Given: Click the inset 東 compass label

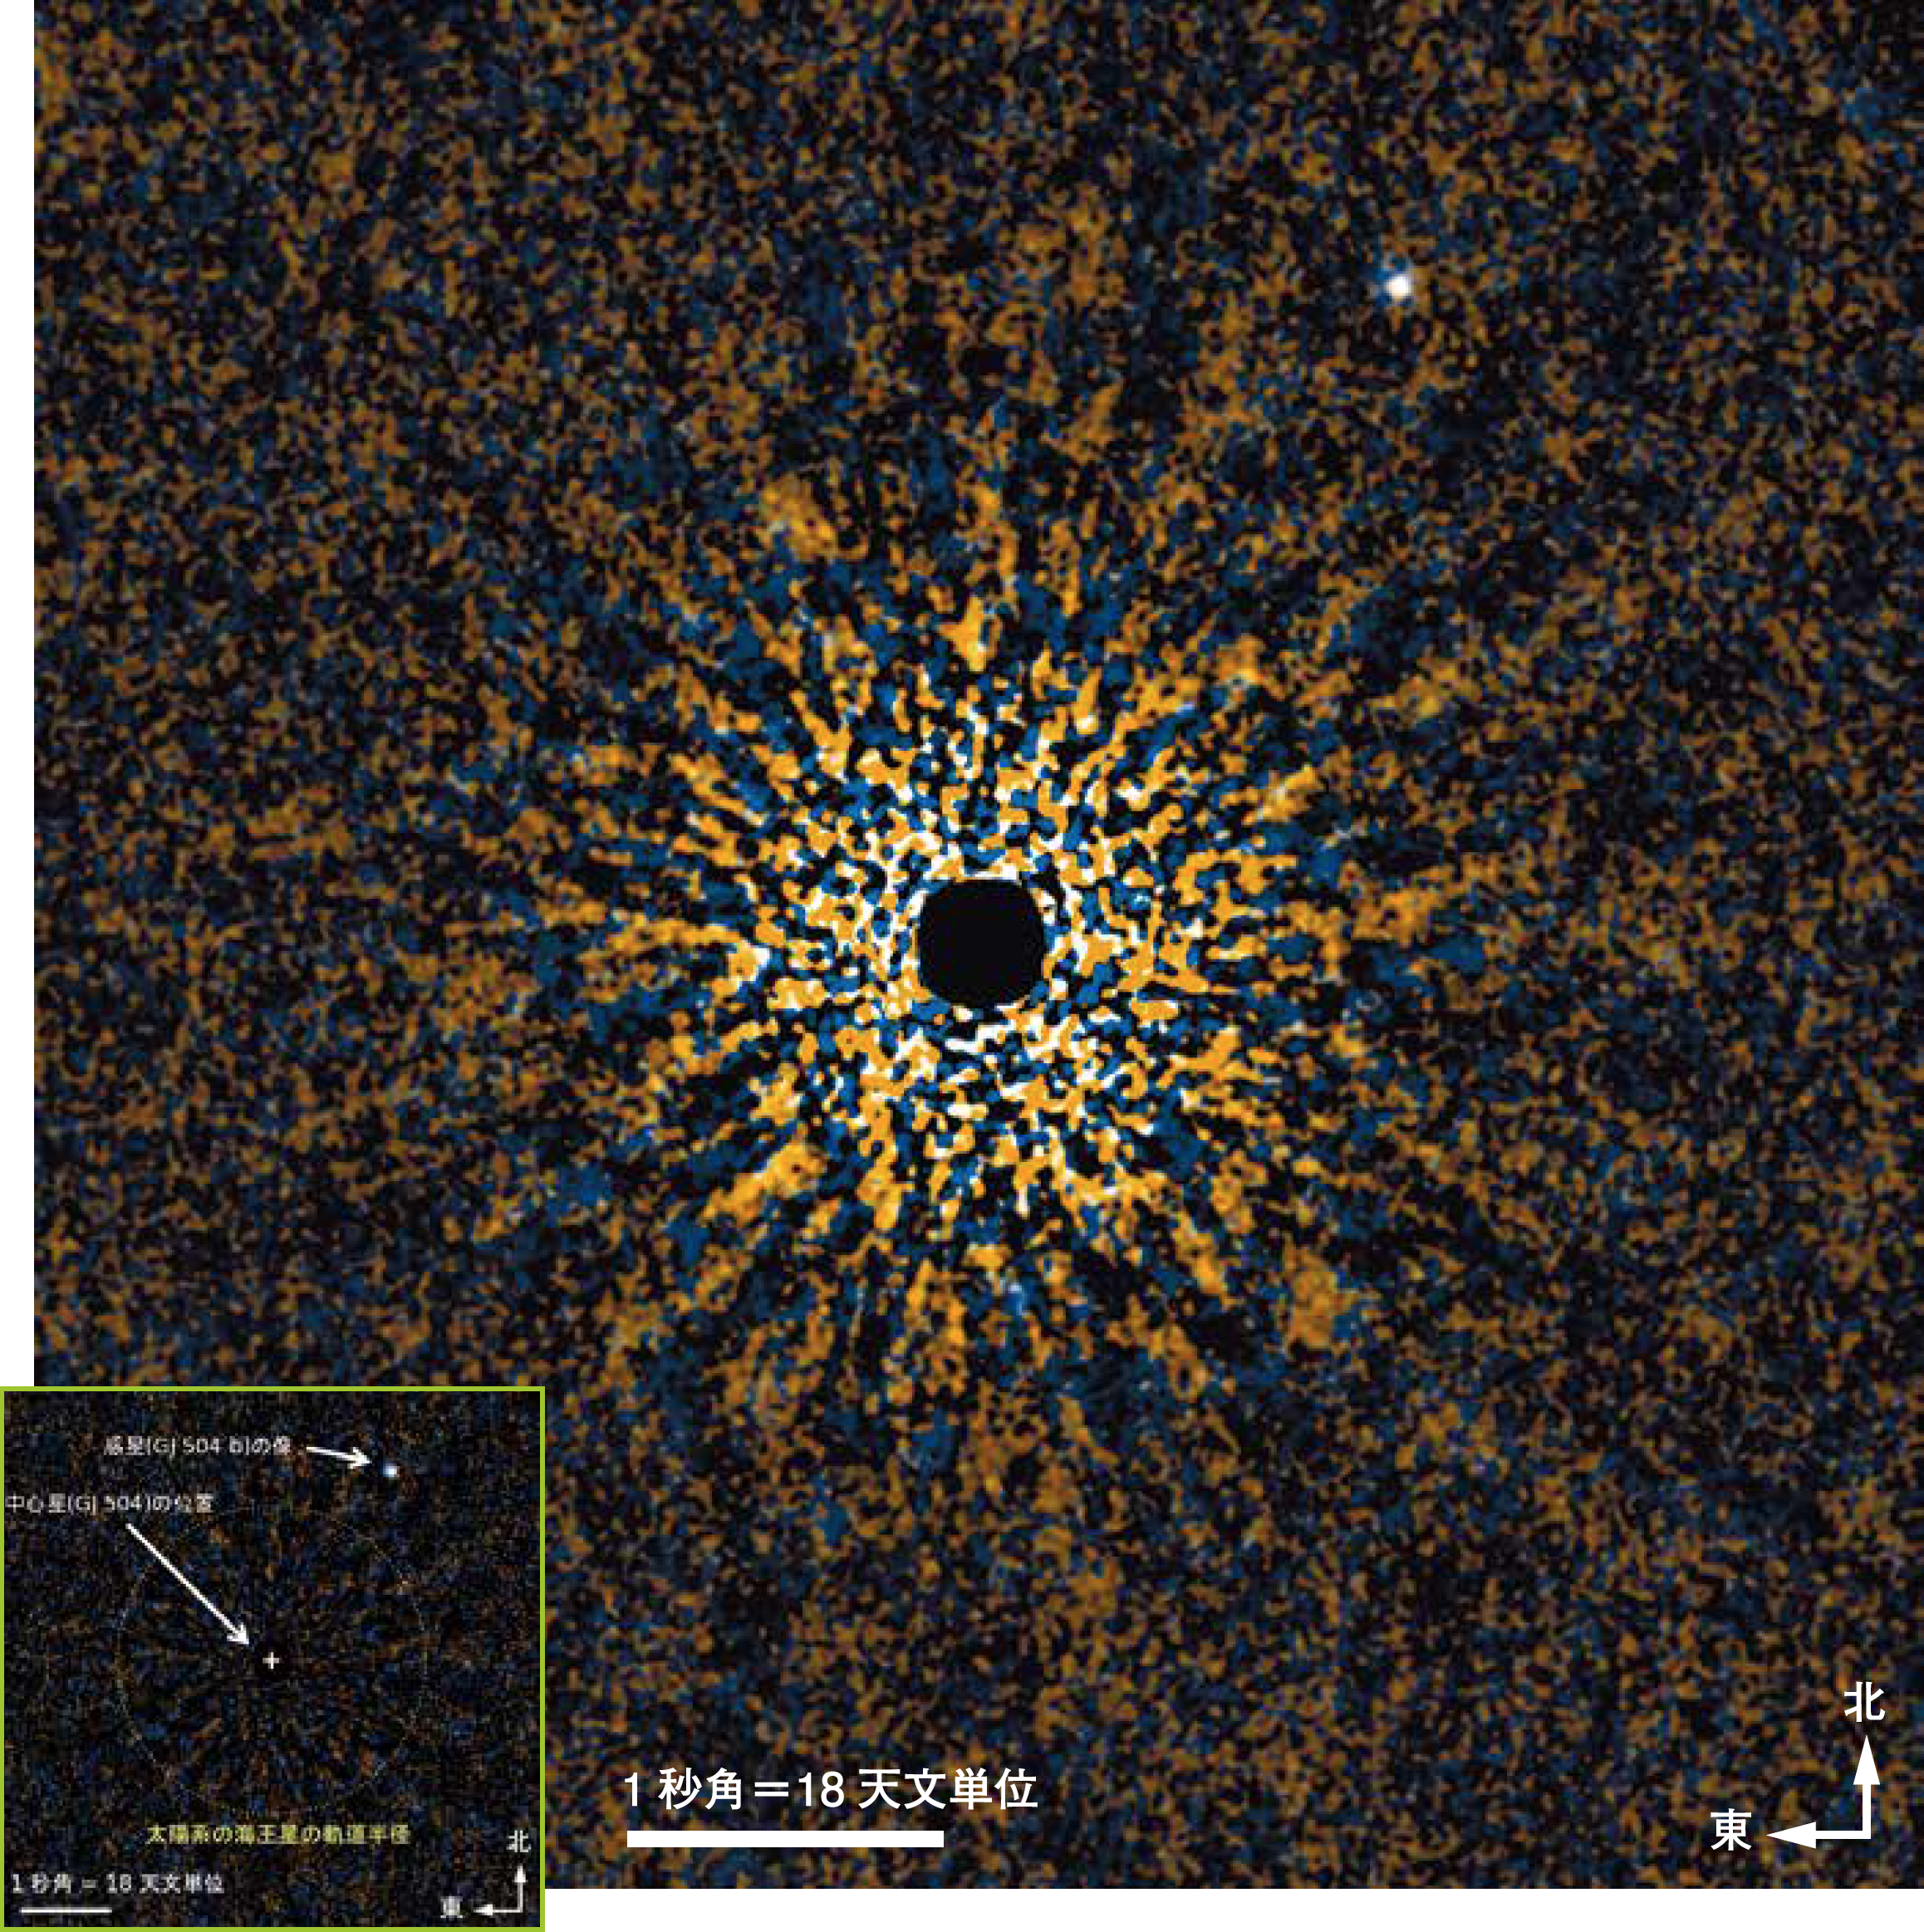Looking at the screenshot, I should click(452, 1907).
